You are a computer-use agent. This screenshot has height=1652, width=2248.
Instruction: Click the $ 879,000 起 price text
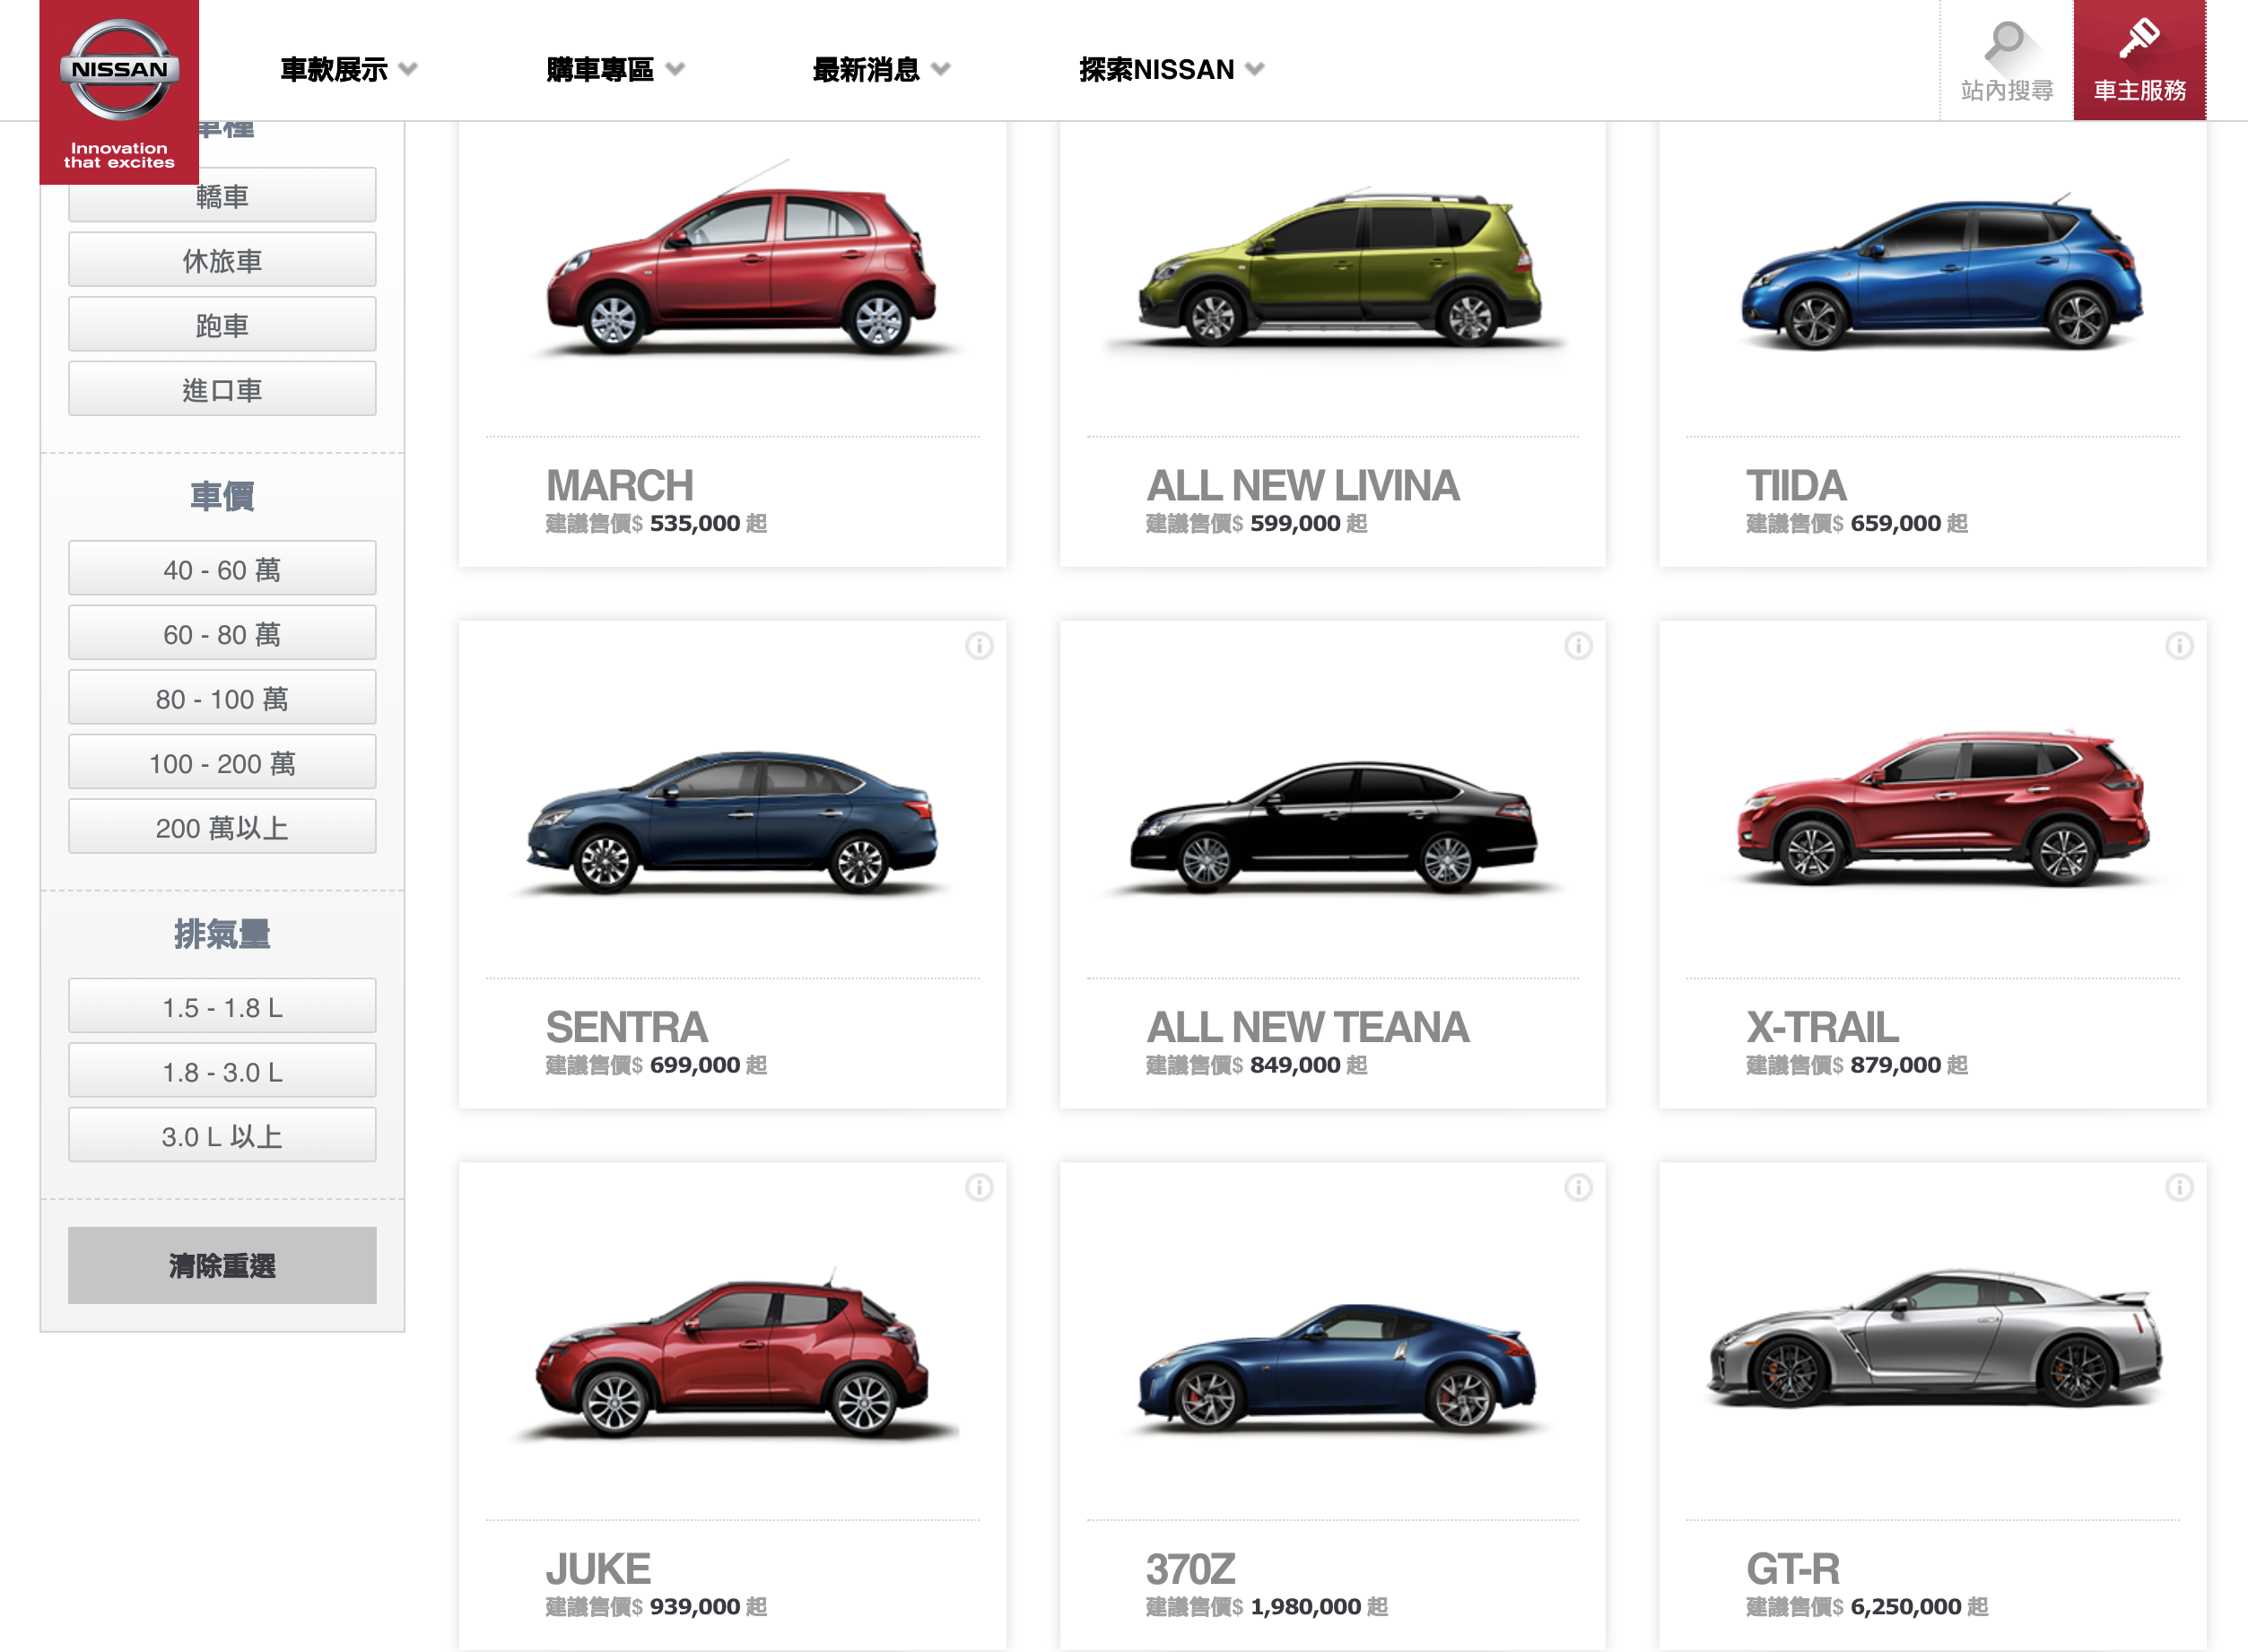[x=1900, y=1065]
